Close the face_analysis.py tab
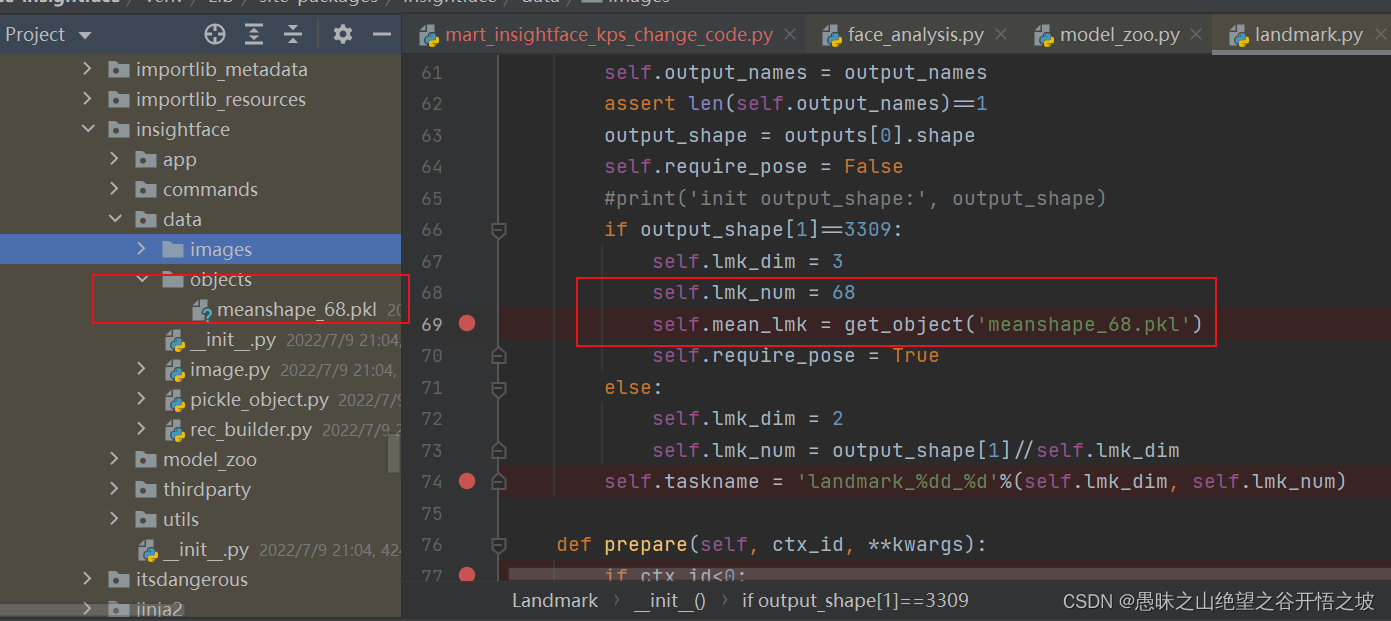The image size is (1391, 621). (x=1001, y=35)
